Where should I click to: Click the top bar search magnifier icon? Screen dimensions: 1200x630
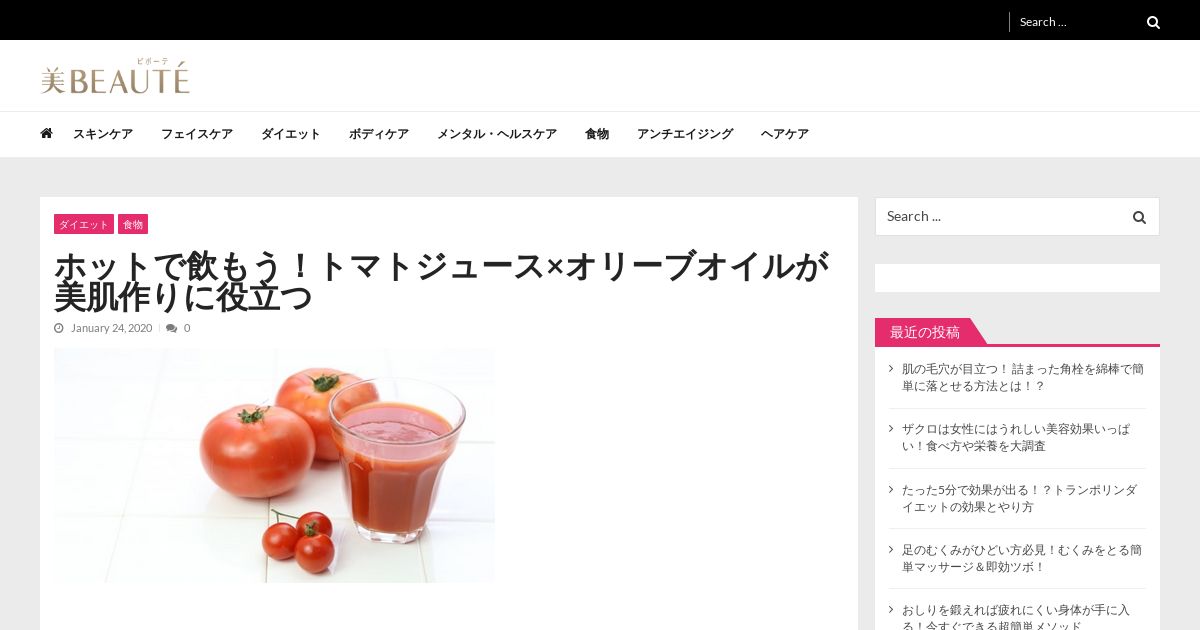pos(1153,22)
